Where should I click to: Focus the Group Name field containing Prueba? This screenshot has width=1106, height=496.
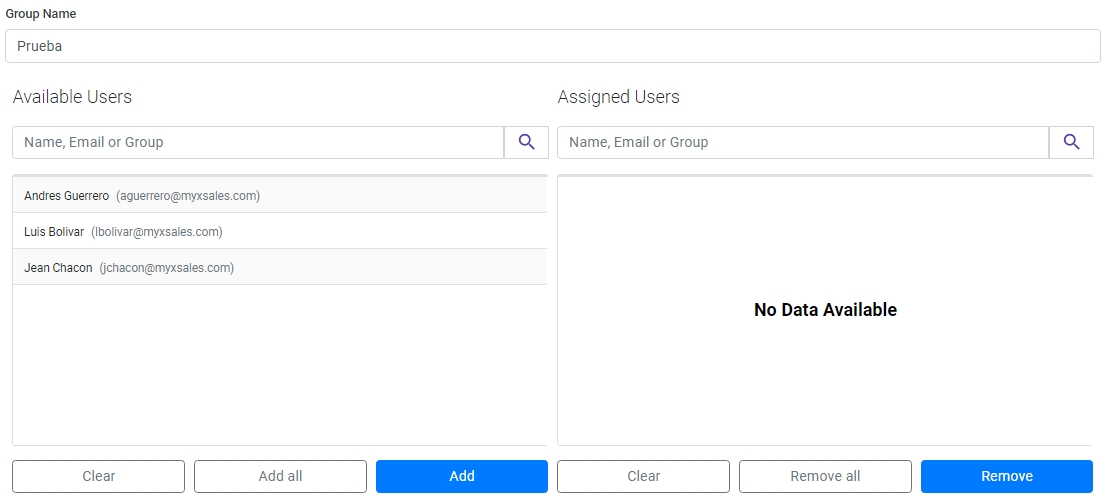tap(553, 46)
